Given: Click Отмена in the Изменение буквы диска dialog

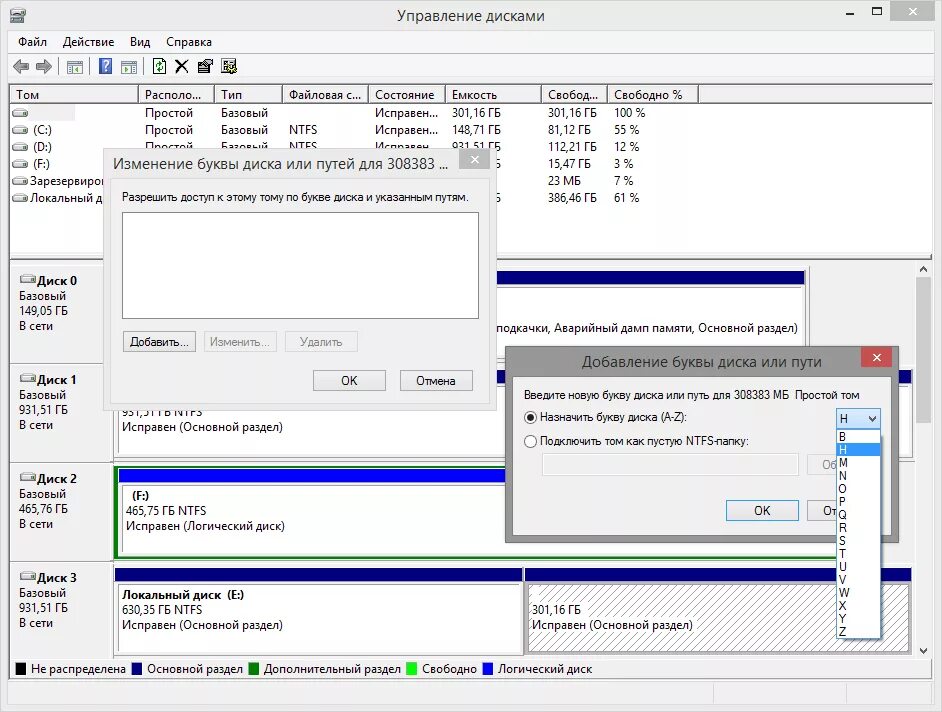Looking at the screenshot, I should point(436,381).
